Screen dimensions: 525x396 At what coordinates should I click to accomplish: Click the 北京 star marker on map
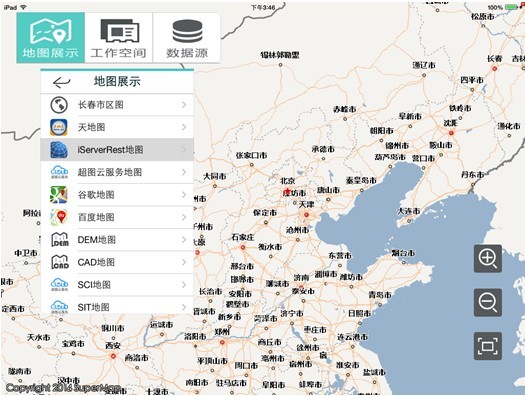[x=287, y=191]
